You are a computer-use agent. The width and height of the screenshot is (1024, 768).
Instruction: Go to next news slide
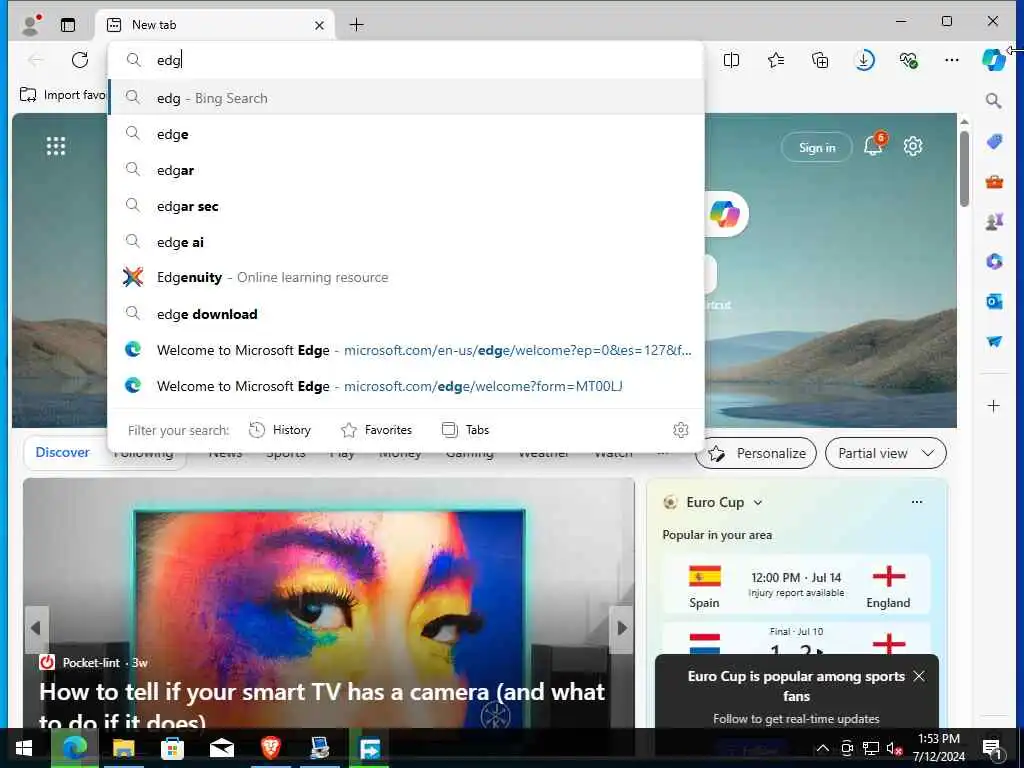622,628
